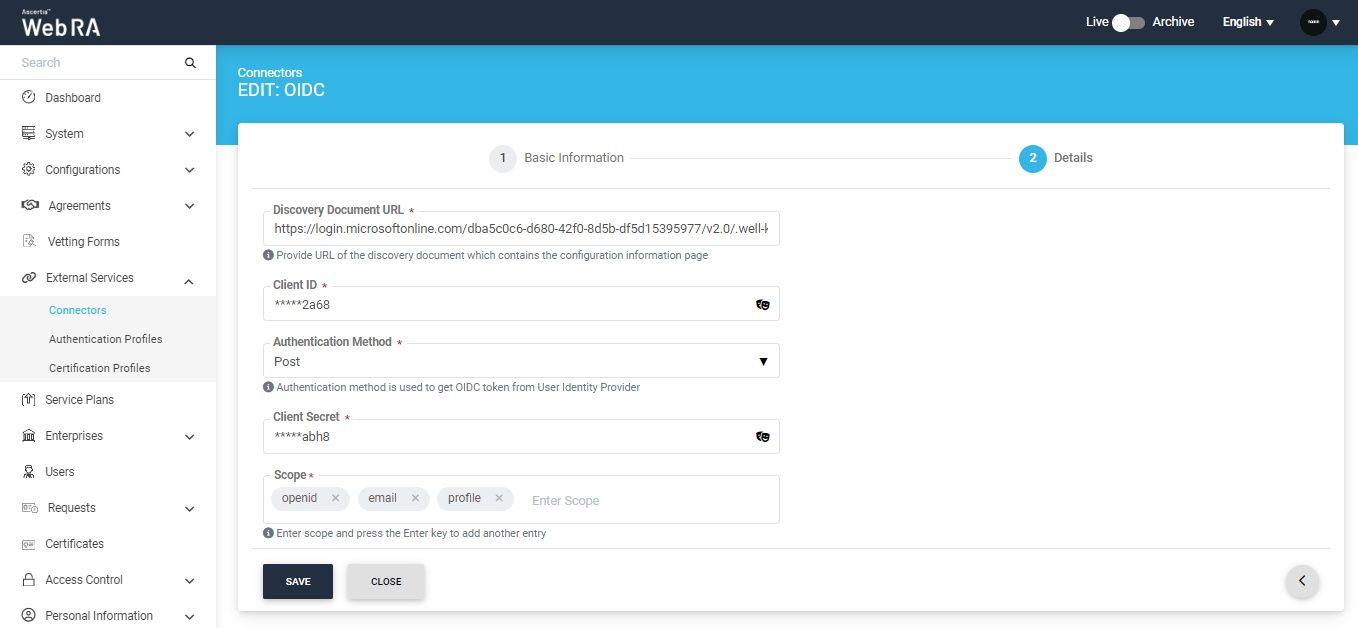Open the user avatar account menu

[1319, 22]
